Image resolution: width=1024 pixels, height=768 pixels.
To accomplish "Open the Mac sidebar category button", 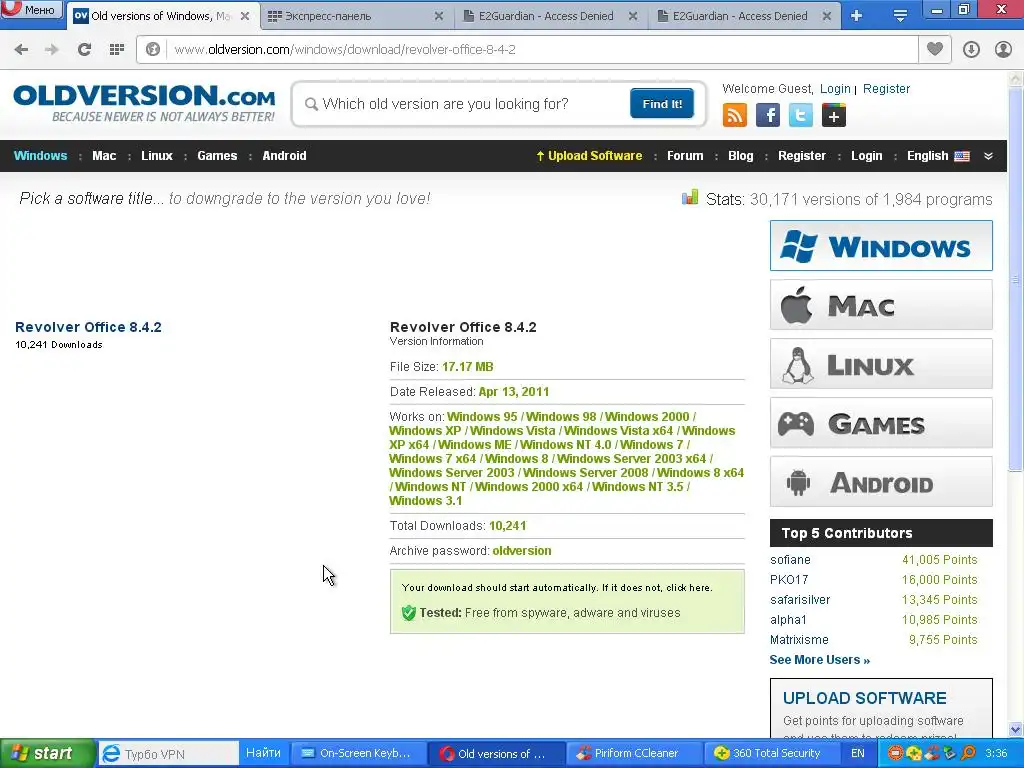I will (881, 305).
